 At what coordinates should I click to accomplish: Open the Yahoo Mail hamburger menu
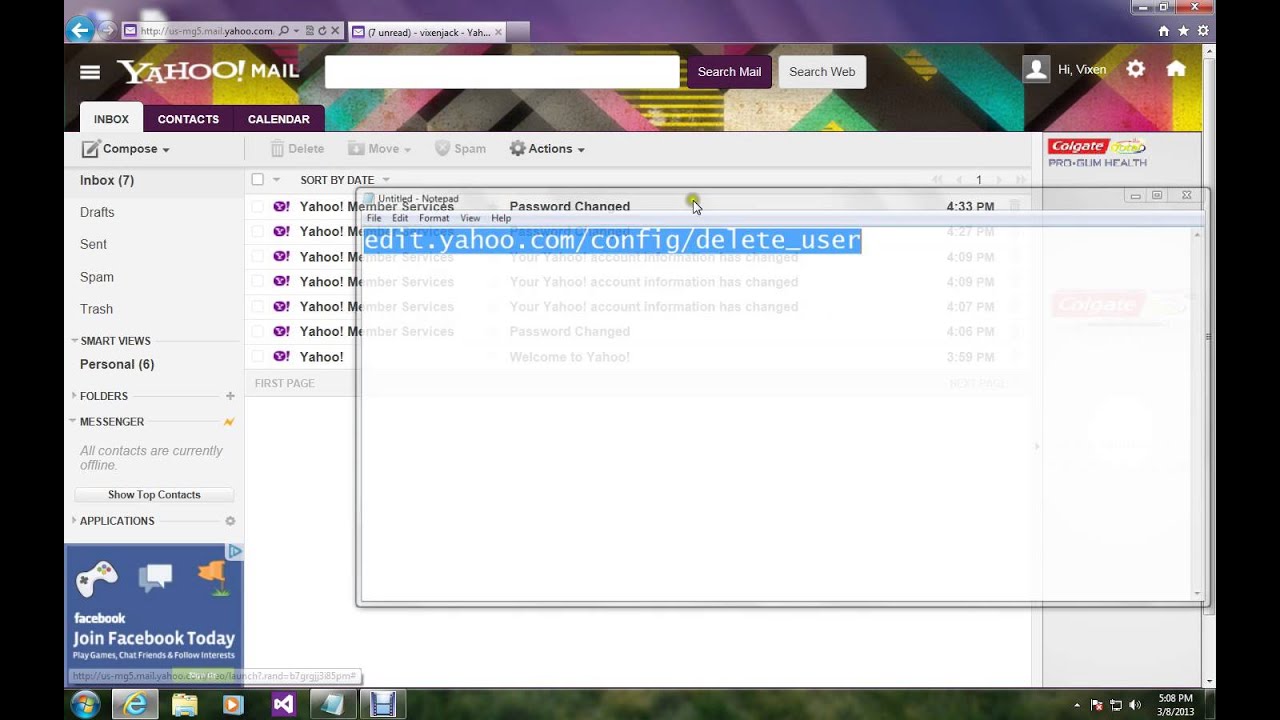[90, 72]
